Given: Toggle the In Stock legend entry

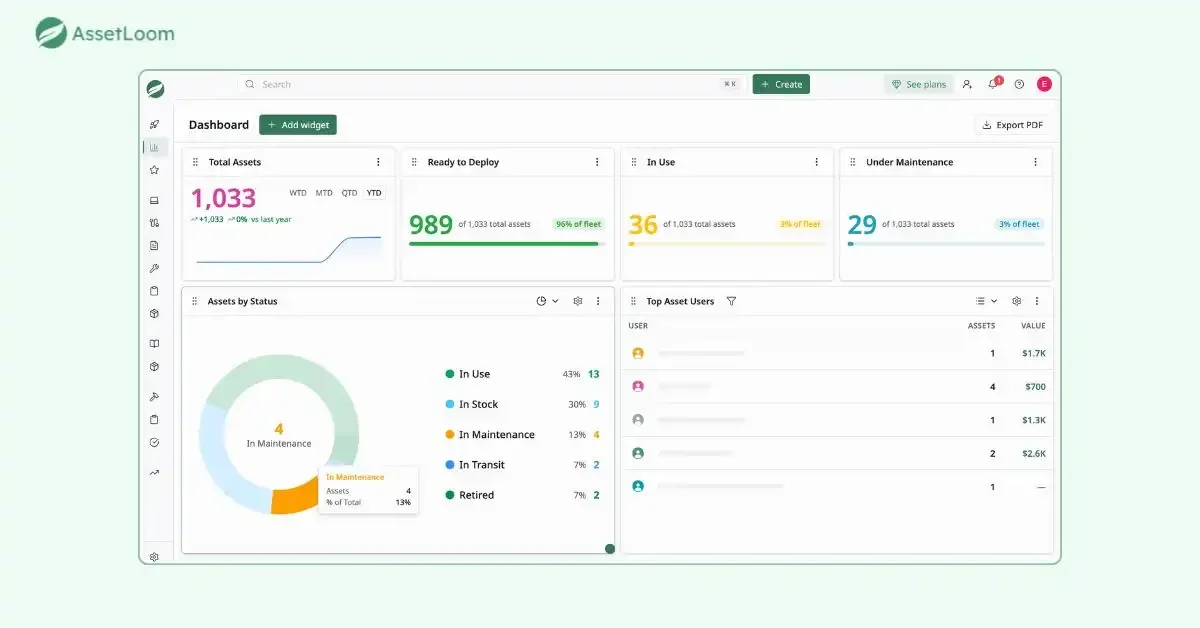Looking at the screenshot, I should pos(522,404).
